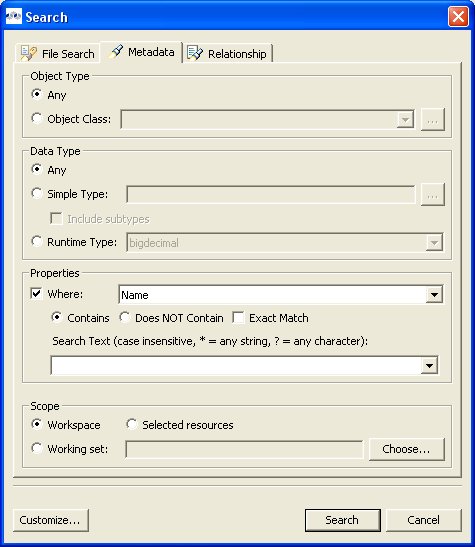Select the Contains radio button
Viewport: 475px width, 547px height.
coord(56,317)
